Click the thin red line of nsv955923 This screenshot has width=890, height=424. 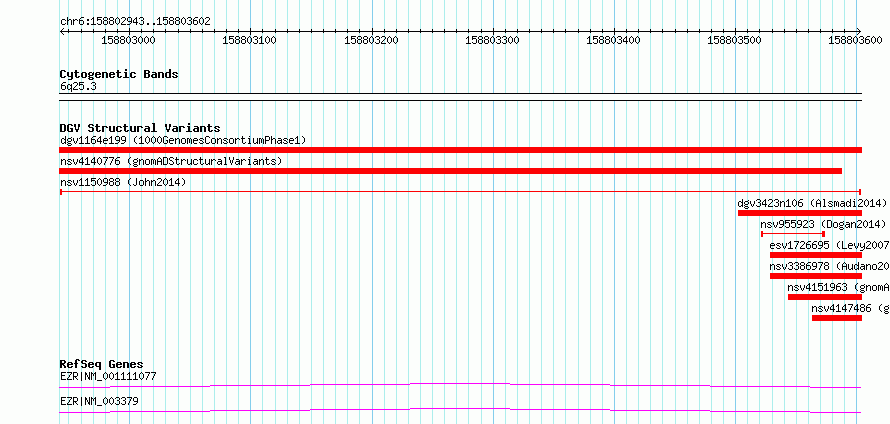(x=793, y=233)
